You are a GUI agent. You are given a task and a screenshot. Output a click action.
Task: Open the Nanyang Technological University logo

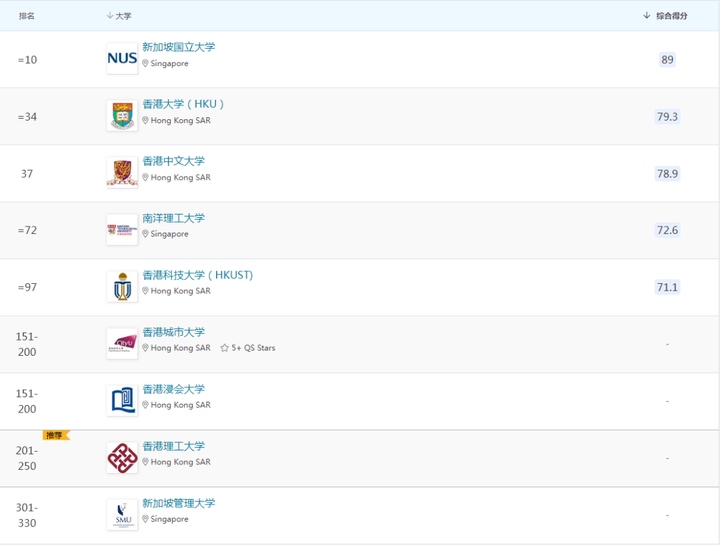(x=122, y=230)
